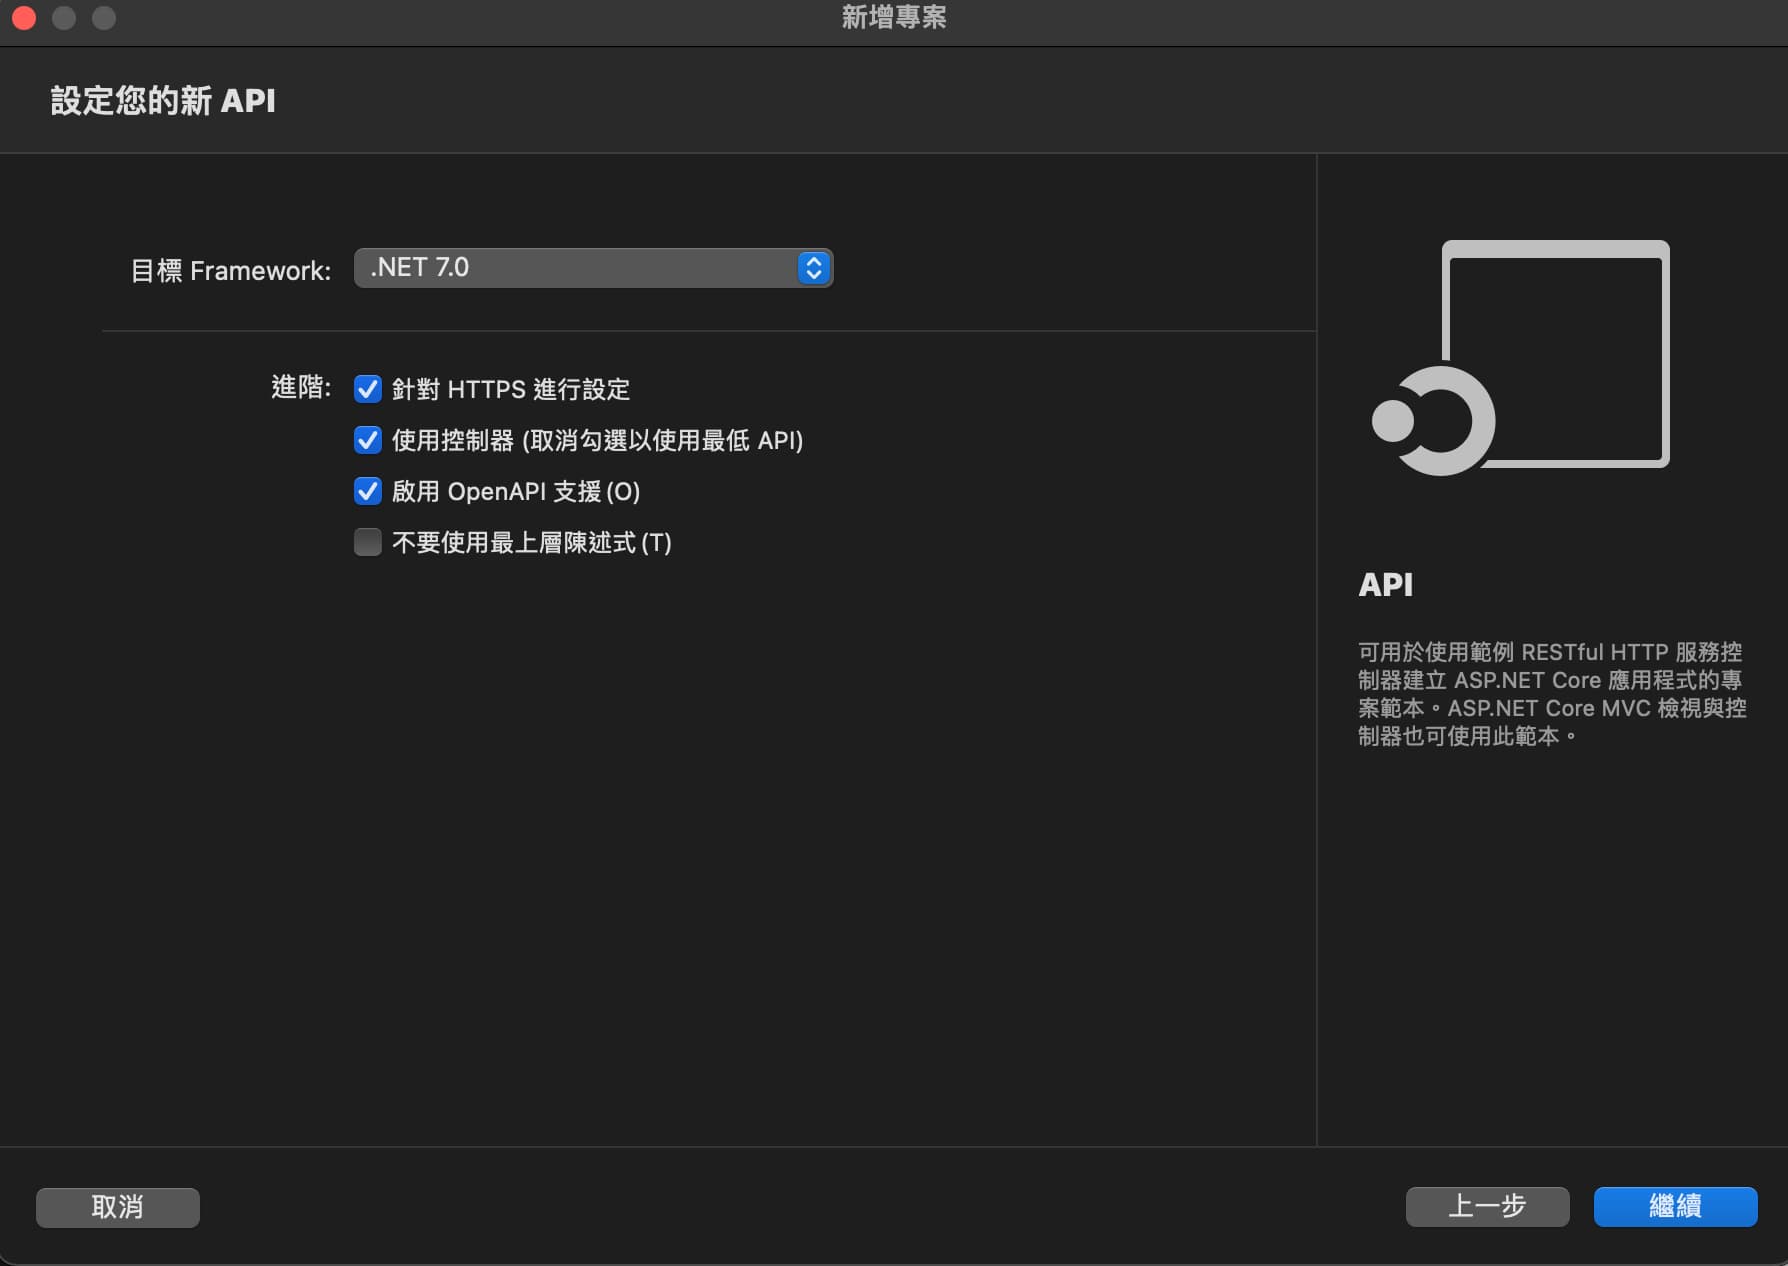Click the 進階: label
The image size is (1788, 1266).
(x=301, y=387)
